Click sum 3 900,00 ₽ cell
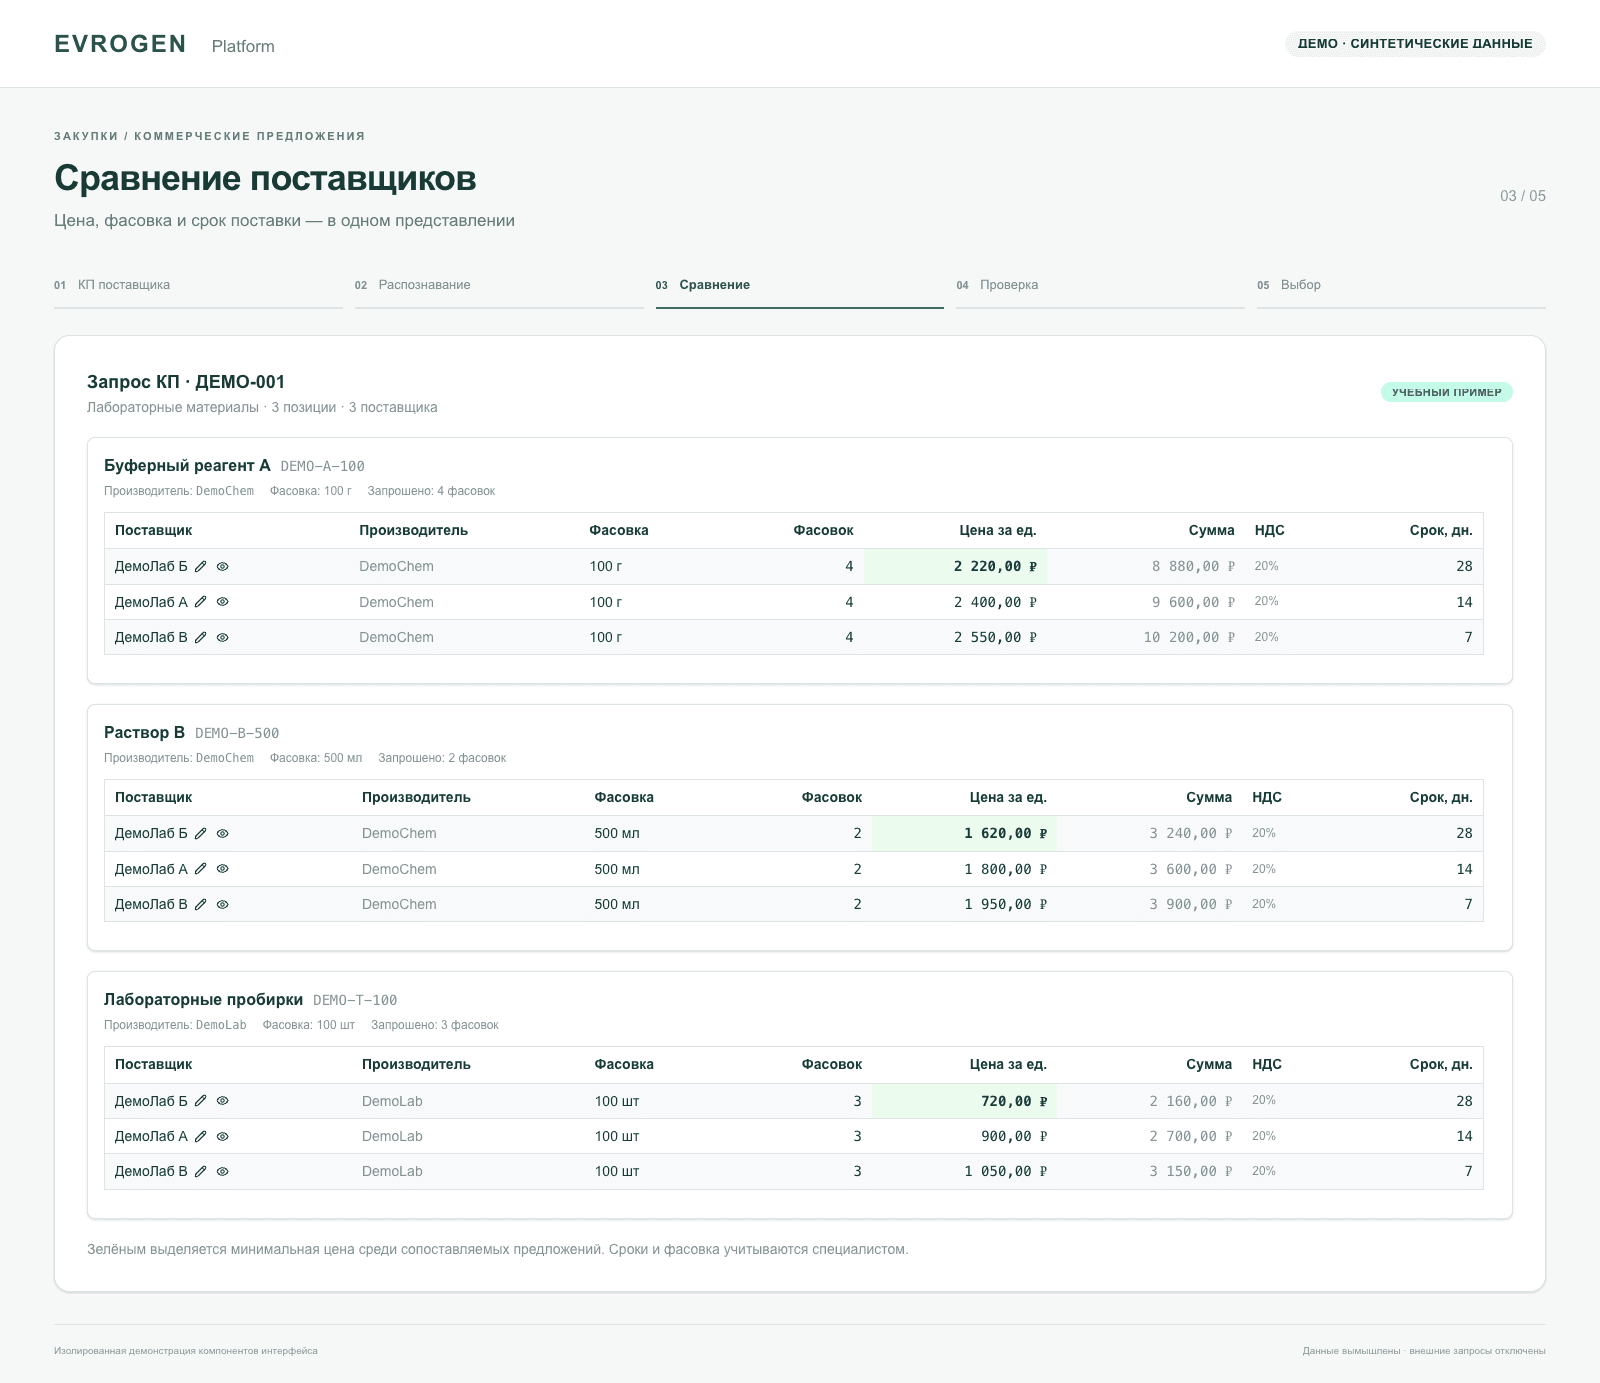 click(x=1190, y=904)
